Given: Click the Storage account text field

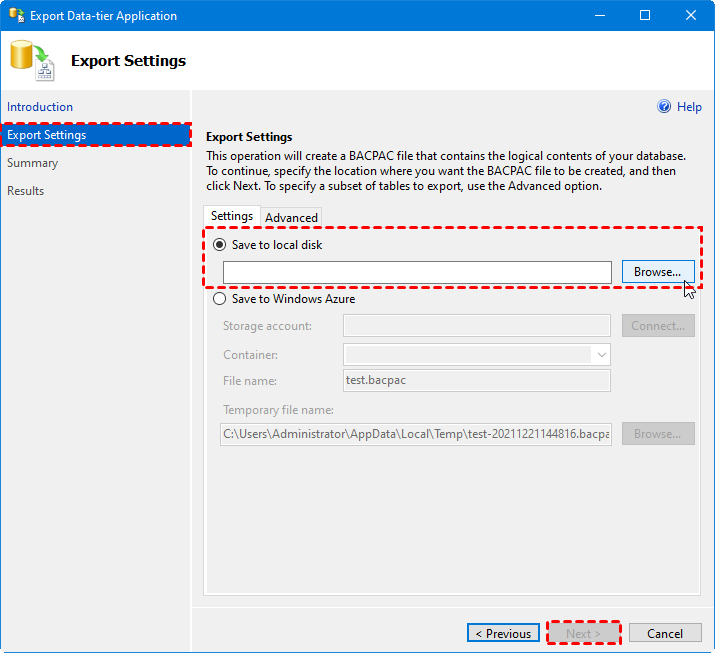Looking at the screenshot, I should 476,325.
